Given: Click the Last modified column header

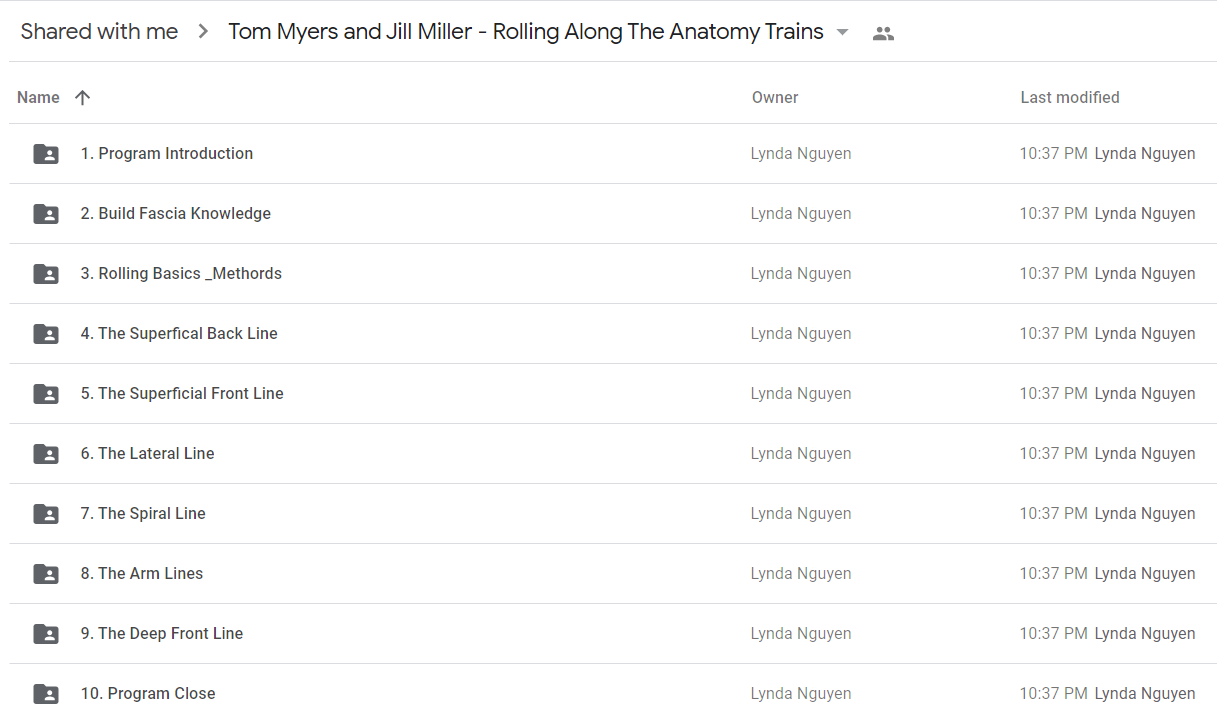Looking at the screenshot, I should (x=1070, y=97).
